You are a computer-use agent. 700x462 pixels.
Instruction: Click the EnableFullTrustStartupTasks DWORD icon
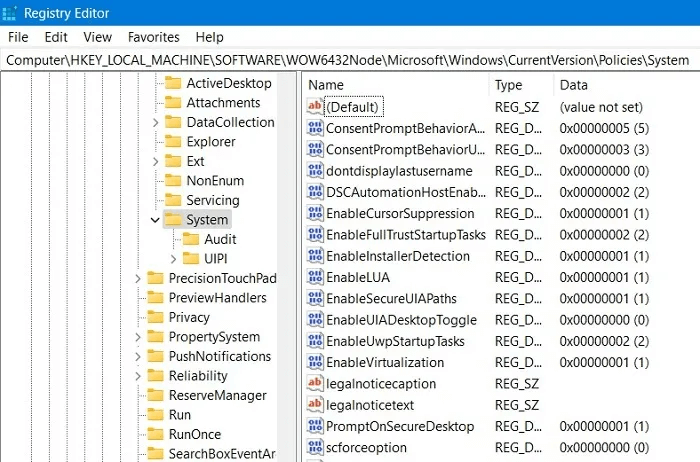pyautogui.click(x=315, y=234)
